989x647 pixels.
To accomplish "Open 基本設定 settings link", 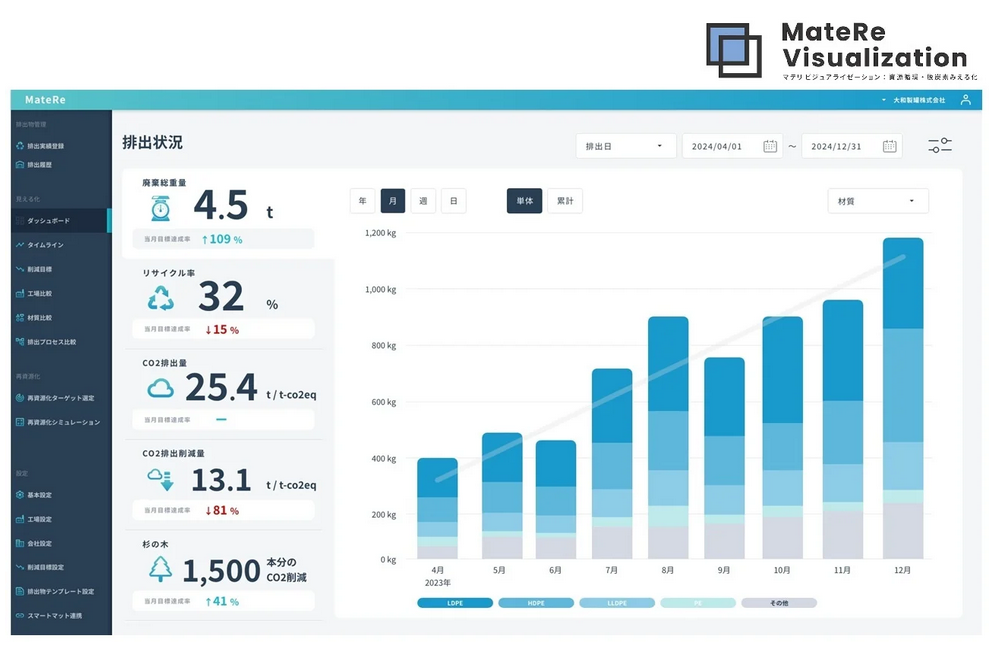I will (39, 495).
